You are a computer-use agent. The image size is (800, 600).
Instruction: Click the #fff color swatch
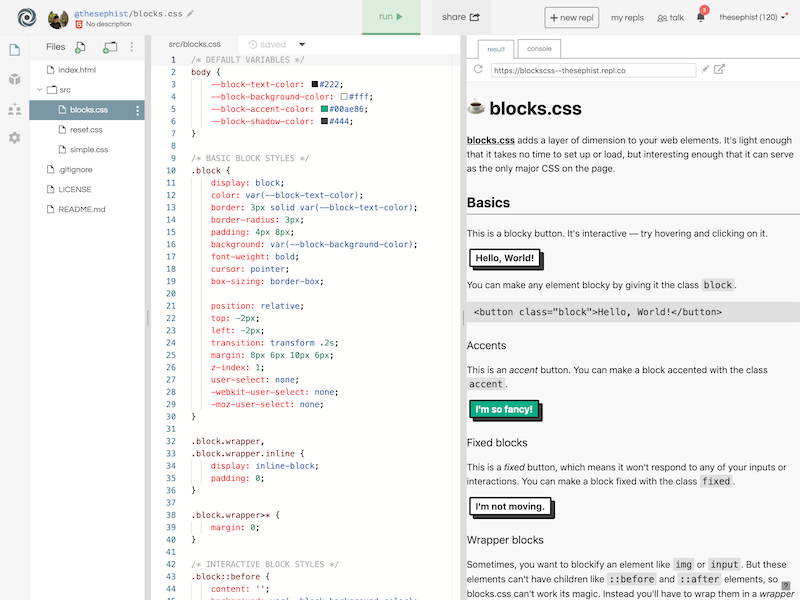click(344, 96)
